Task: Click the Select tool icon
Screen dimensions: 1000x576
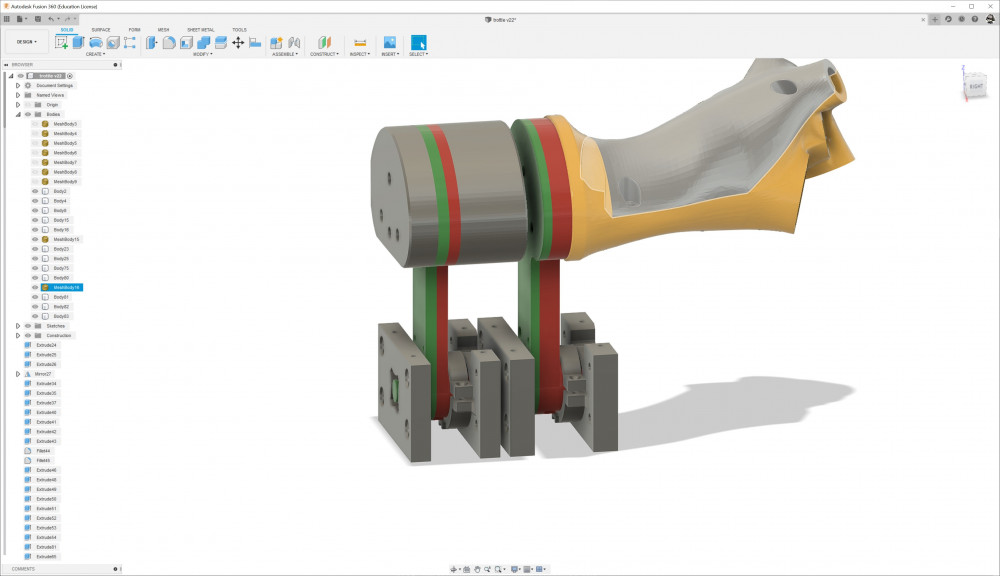Action: (418, 42)
